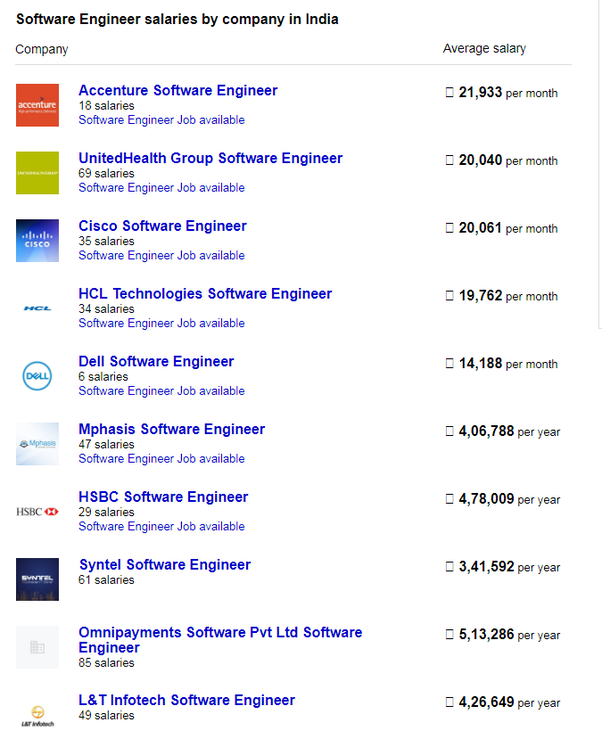Image resolution: width=602 pixels, height=739 pixels.
Task: View Dell Software Engineer Job available
Action: (x=161, y=391)
